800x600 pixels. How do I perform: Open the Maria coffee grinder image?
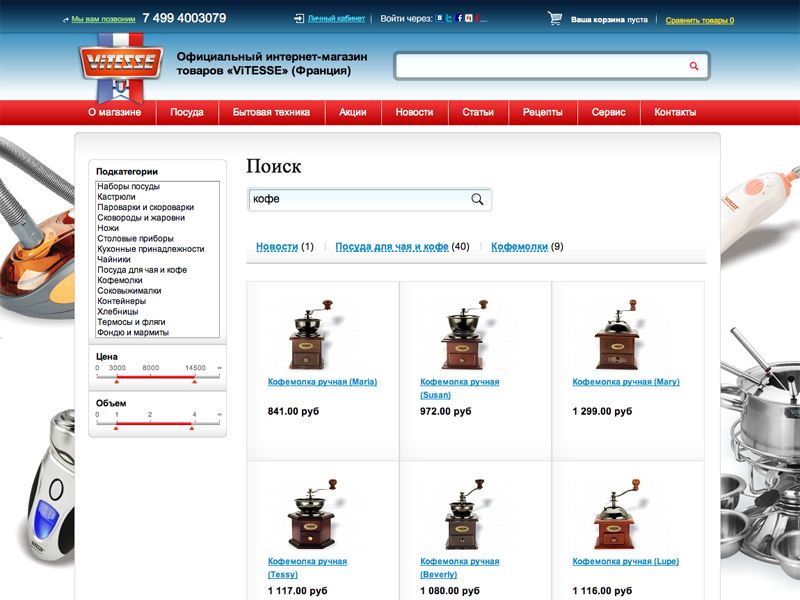coord(314,335)
